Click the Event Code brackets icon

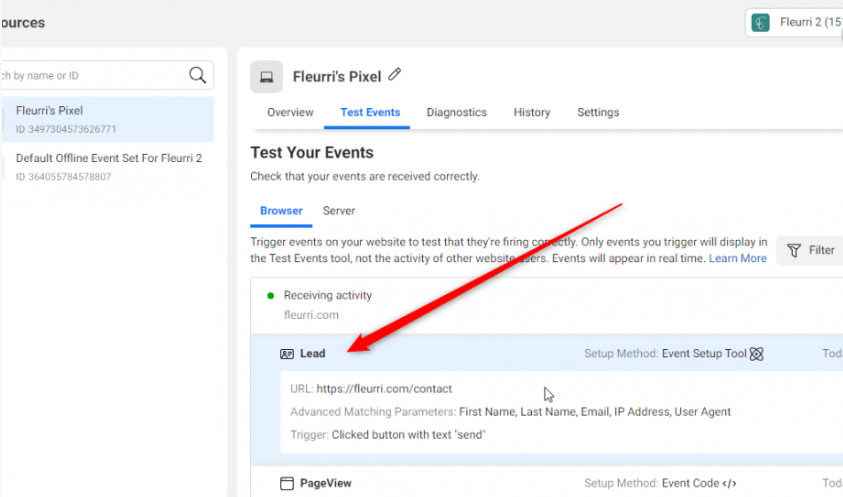tap(730, 483)
